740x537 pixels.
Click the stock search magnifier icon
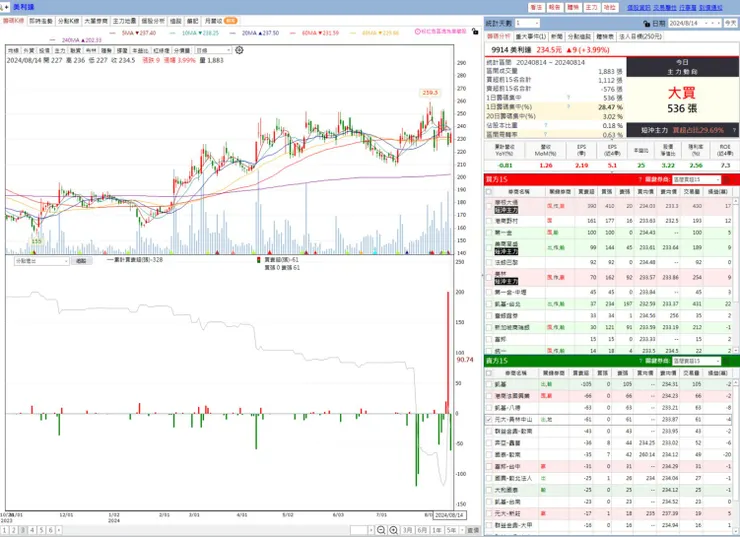2,7
